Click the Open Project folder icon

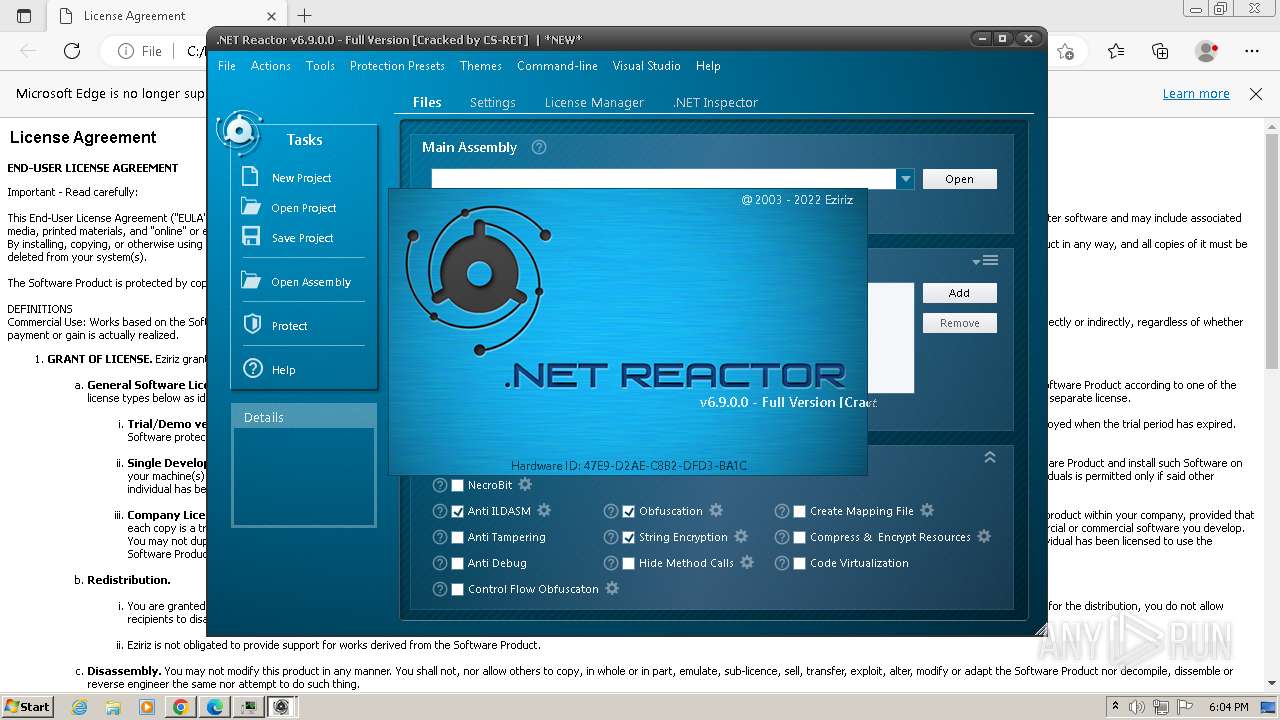pyautogui.click(x=251, y=207)
